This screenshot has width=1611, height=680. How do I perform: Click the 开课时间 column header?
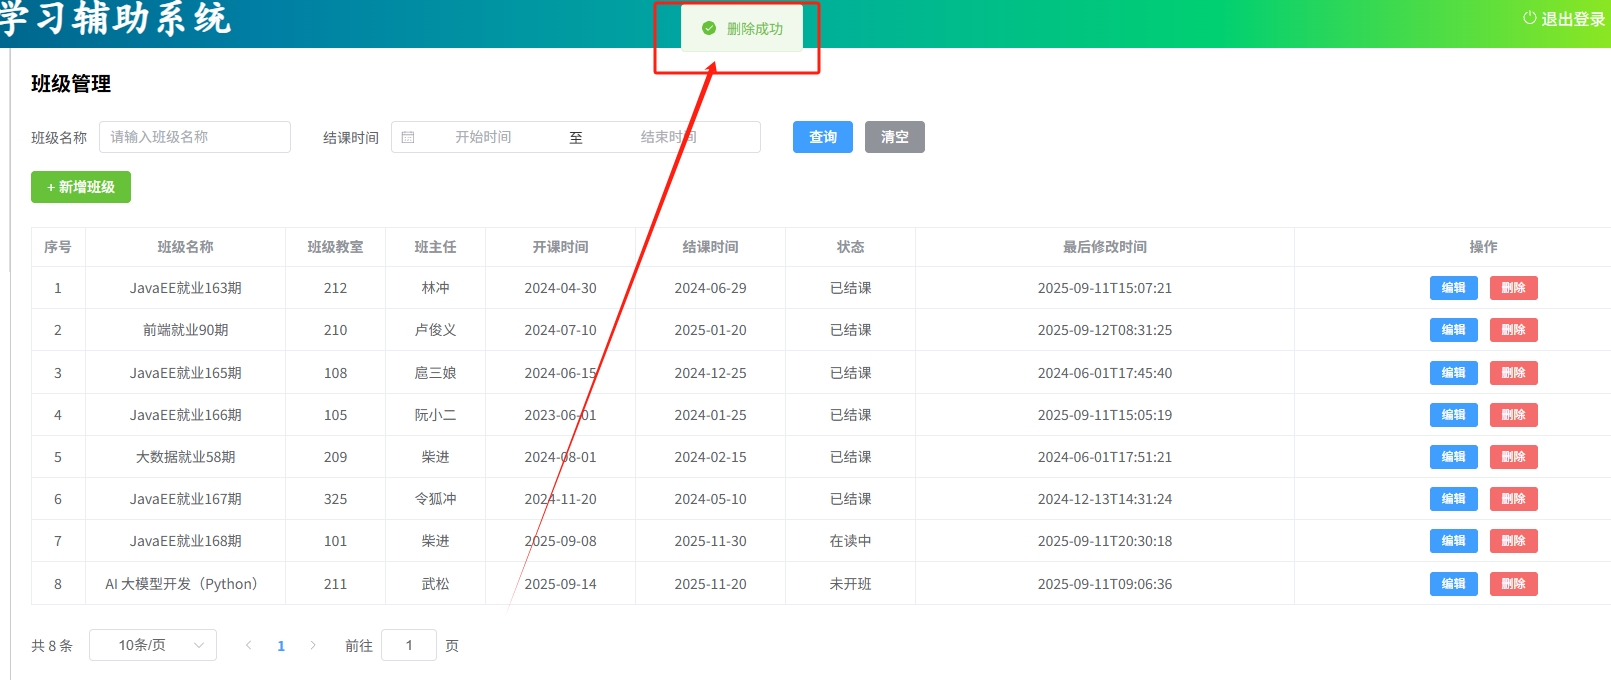tap(561, 247)
